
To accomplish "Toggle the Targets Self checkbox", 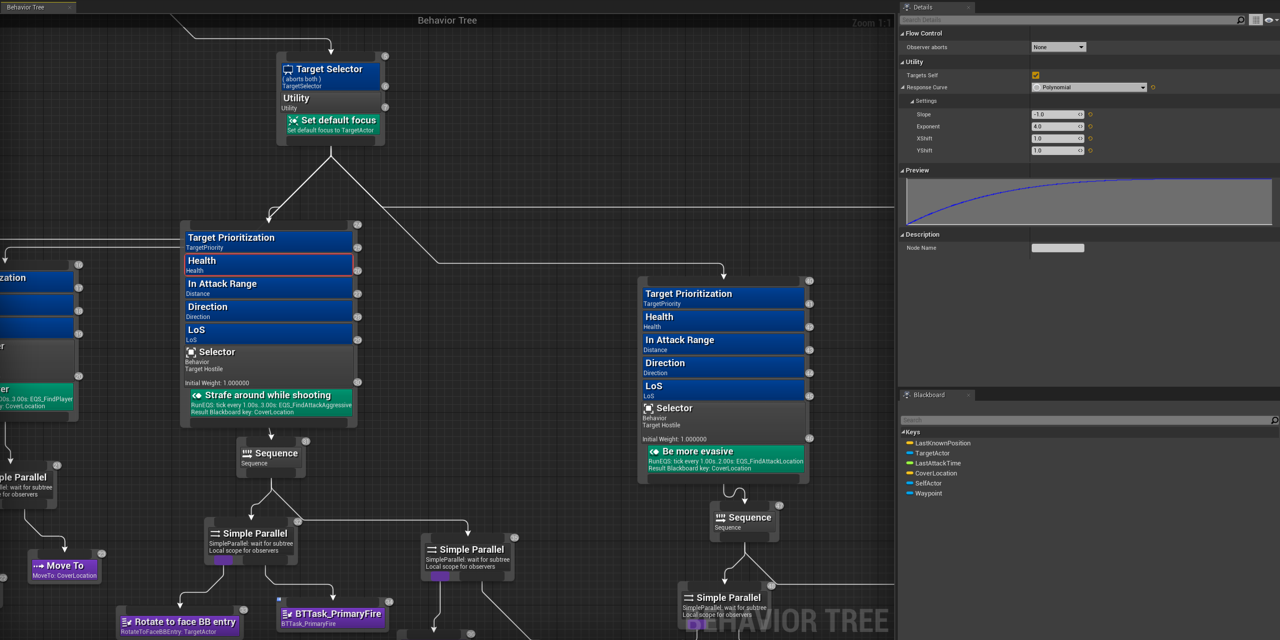I will point(1035,75).
